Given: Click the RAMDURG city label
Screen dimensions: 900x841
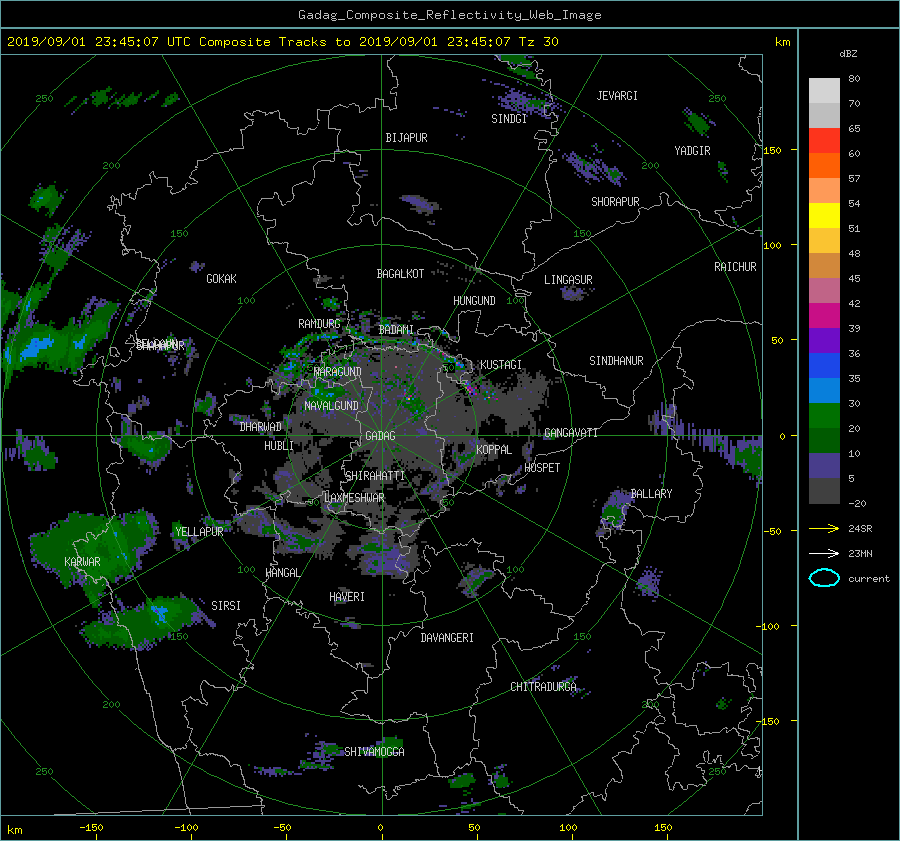Looking at the screenshot, I should 319,324.
